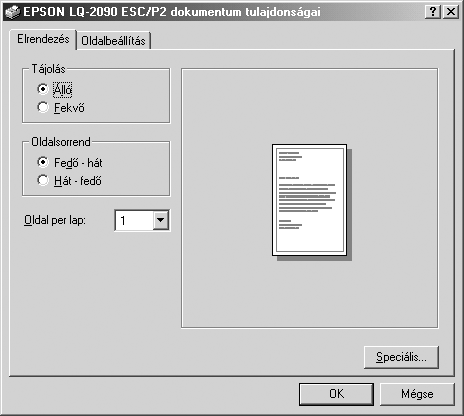
Task: Select the Álló orientation radio button
Action: tap(43, 89)
